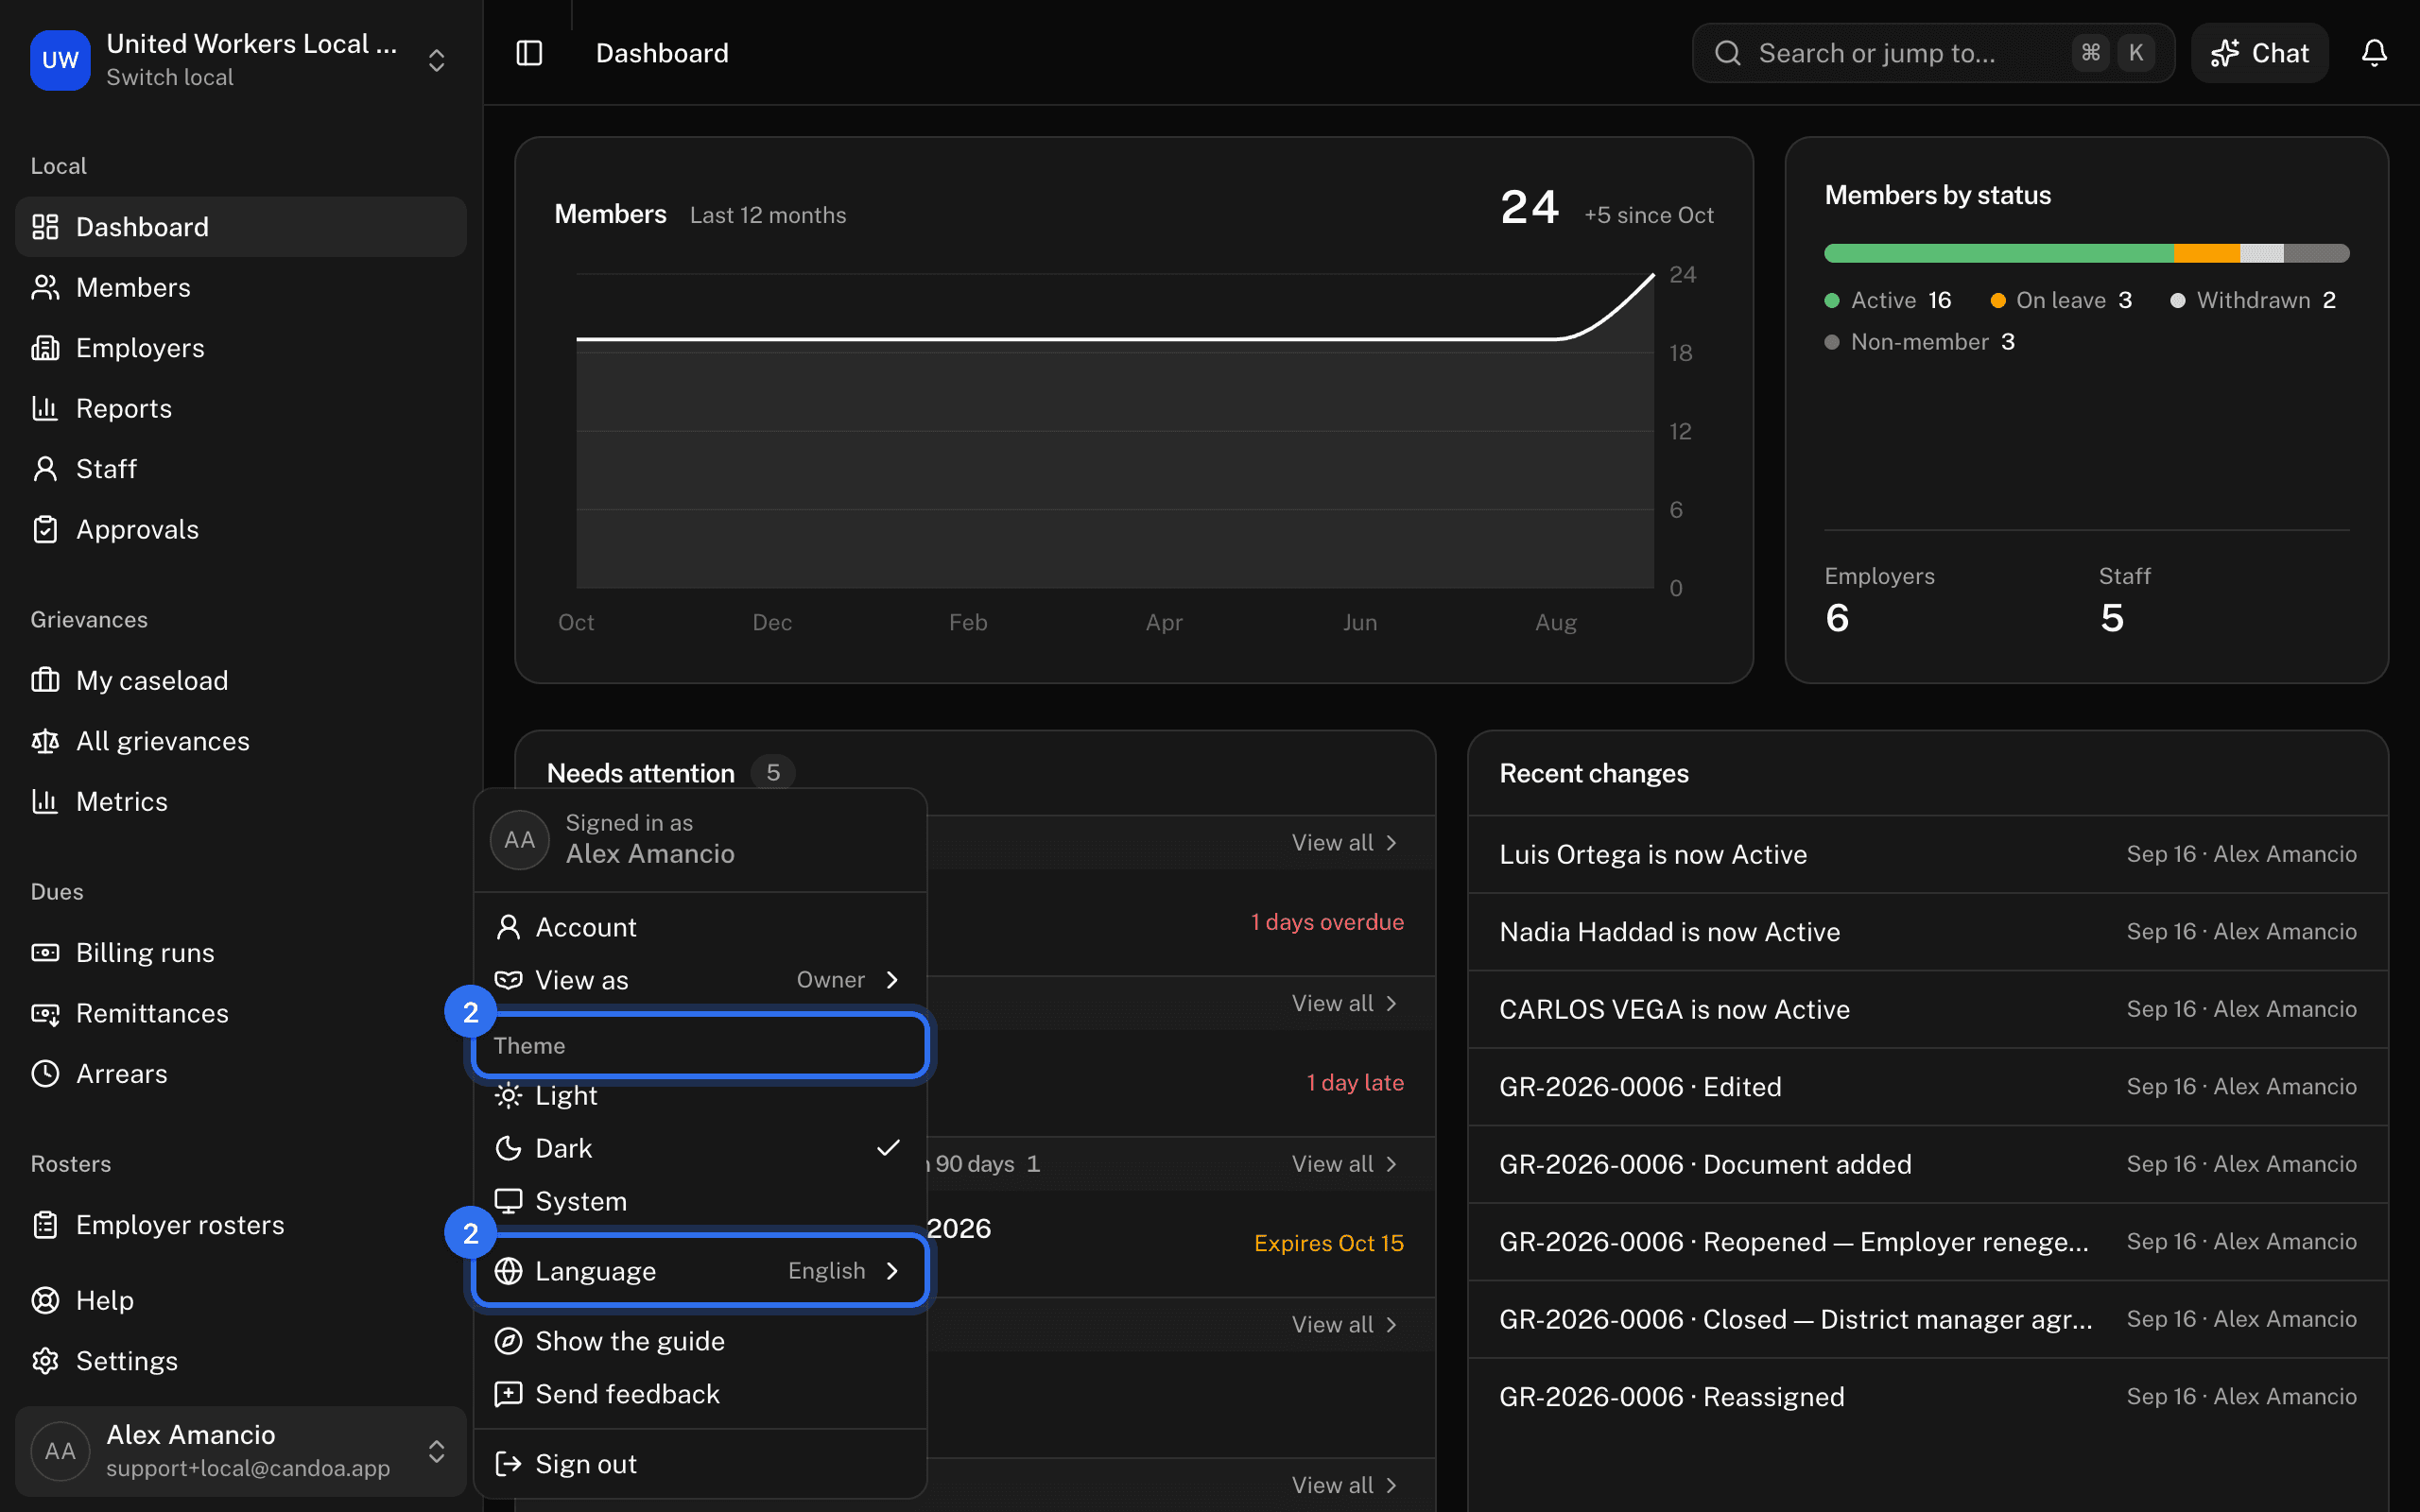
Task: Click the Show the guide compass icon
Action: coord(508,1341)
